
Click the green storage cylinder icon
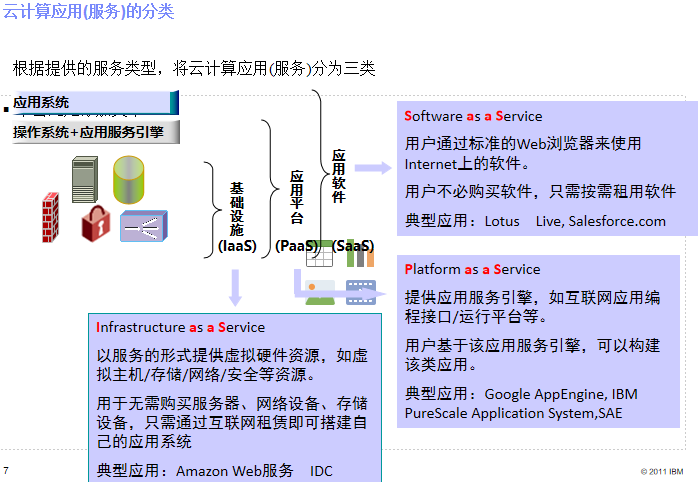tap(129, 178)
